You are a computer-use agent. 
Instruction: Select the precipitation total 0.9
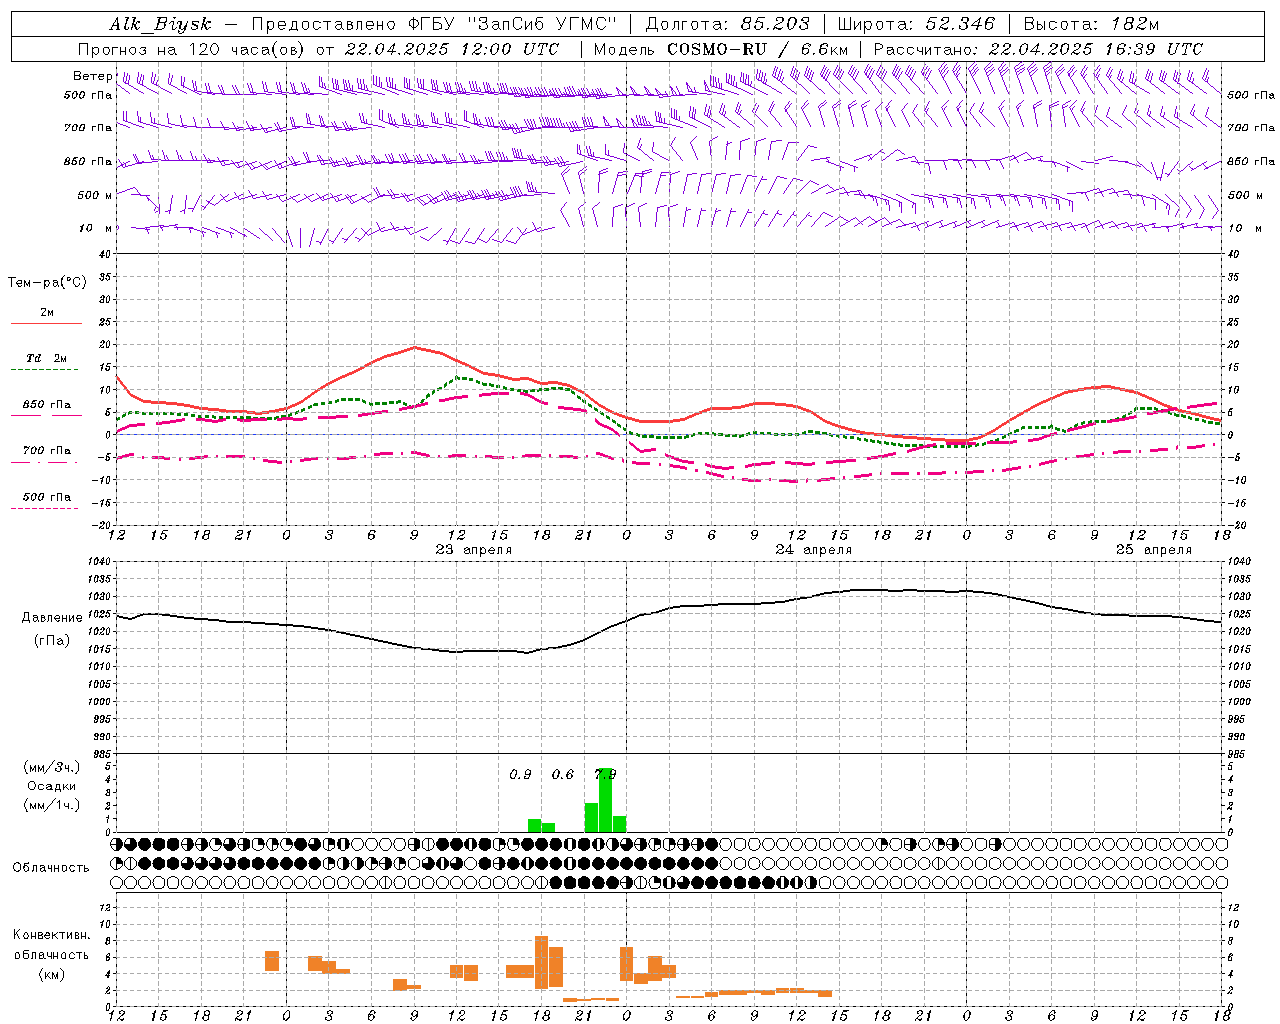520,775
